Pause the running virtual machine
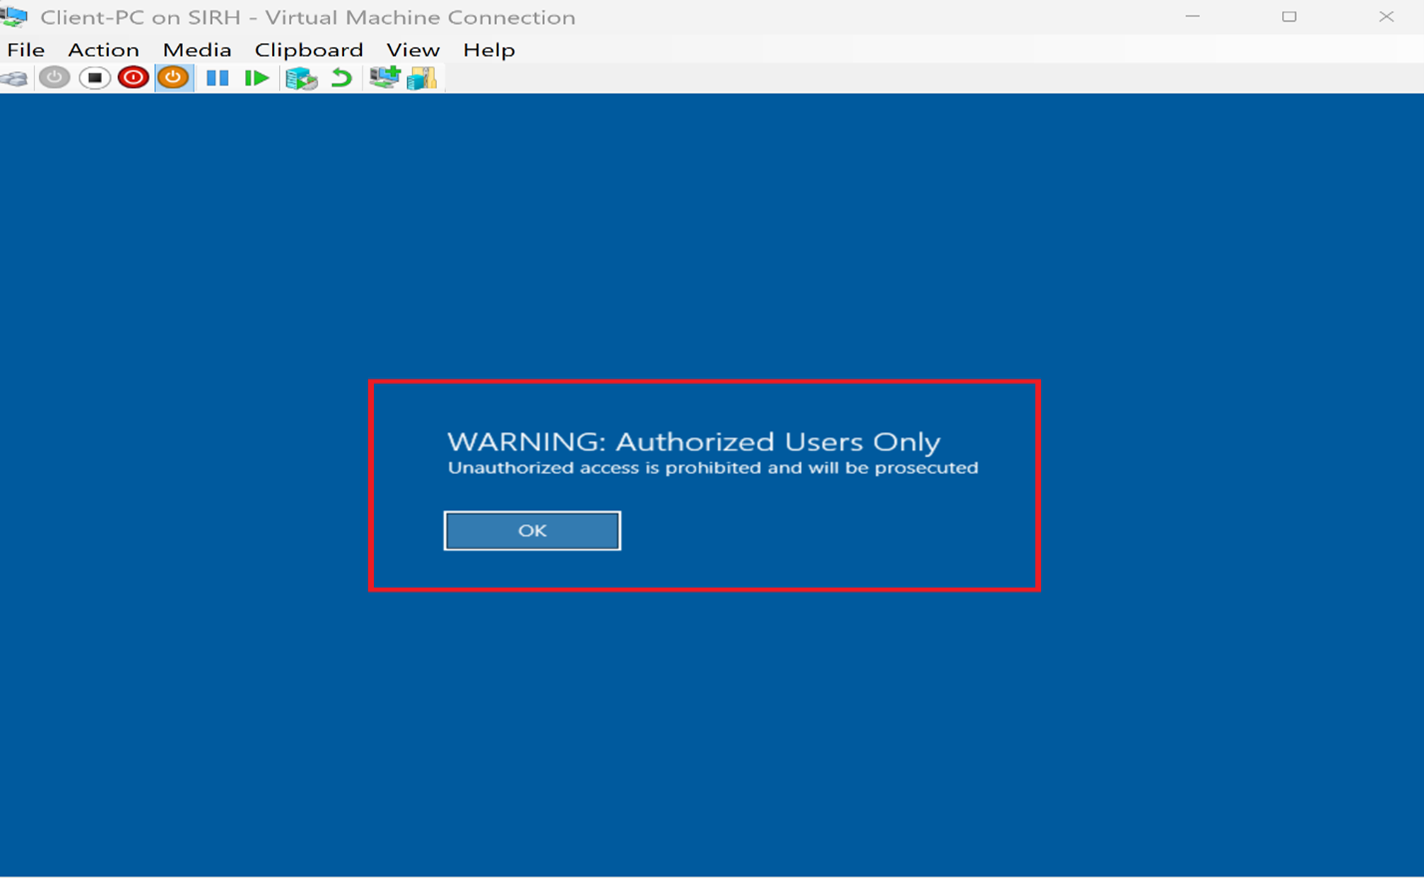This screenshot has height=878, width=1424. coord(216,77)
